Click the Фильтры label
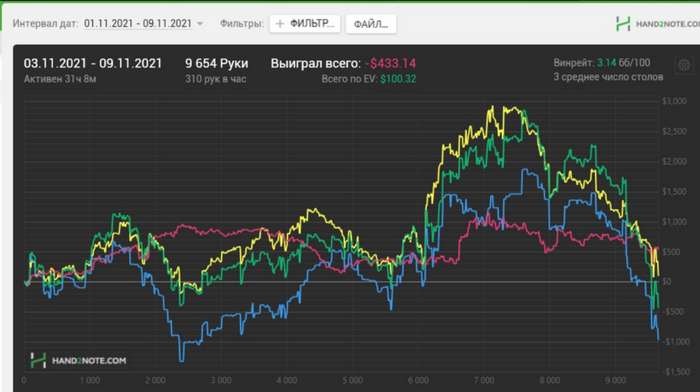This screenshot has width=700, height=392. point(242,24)
